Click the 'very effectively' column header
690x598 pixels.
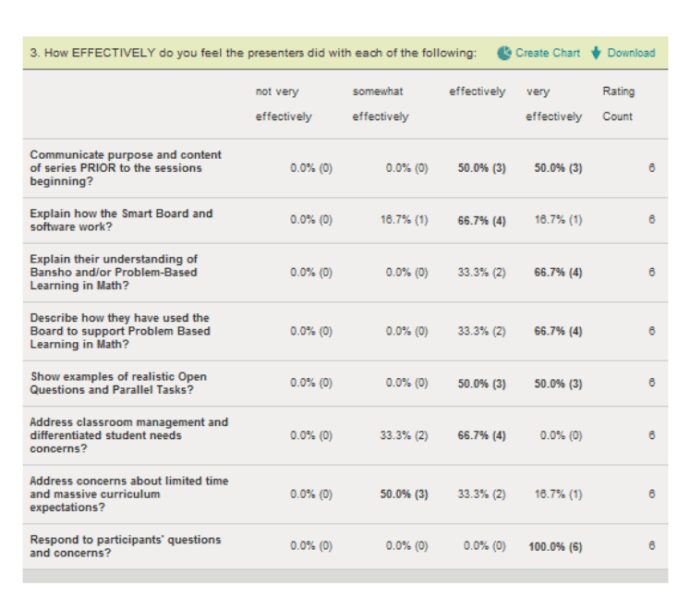(553, 104)
